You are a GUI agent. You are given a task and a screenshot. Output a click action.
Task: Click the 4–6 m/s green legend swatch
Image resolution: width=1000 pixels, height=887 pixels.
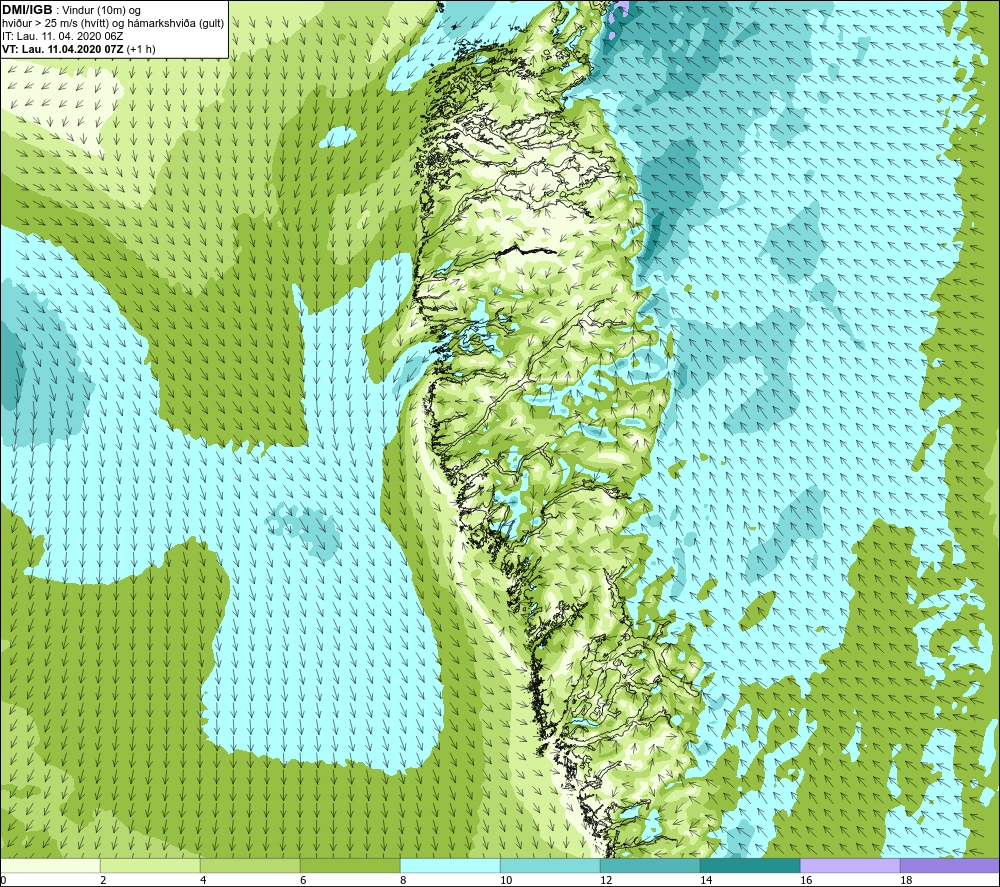tap(250, 865)
